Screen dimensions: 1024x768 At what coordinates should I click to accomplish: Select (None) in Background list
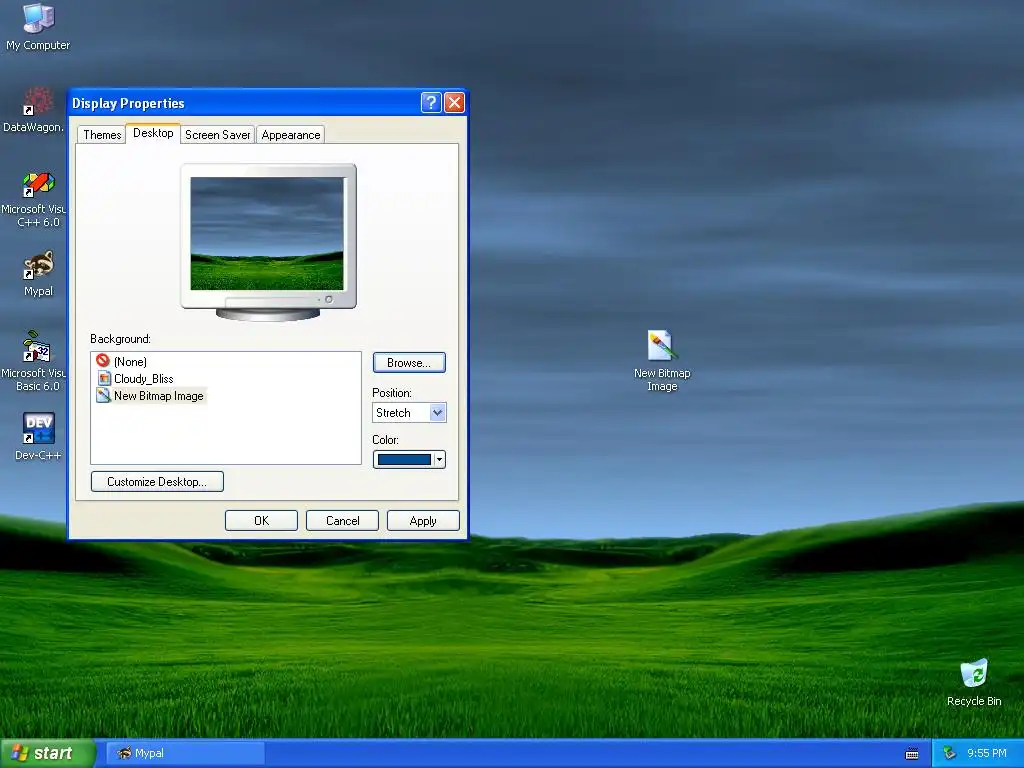pyautogui.click(x=130, y=361)
